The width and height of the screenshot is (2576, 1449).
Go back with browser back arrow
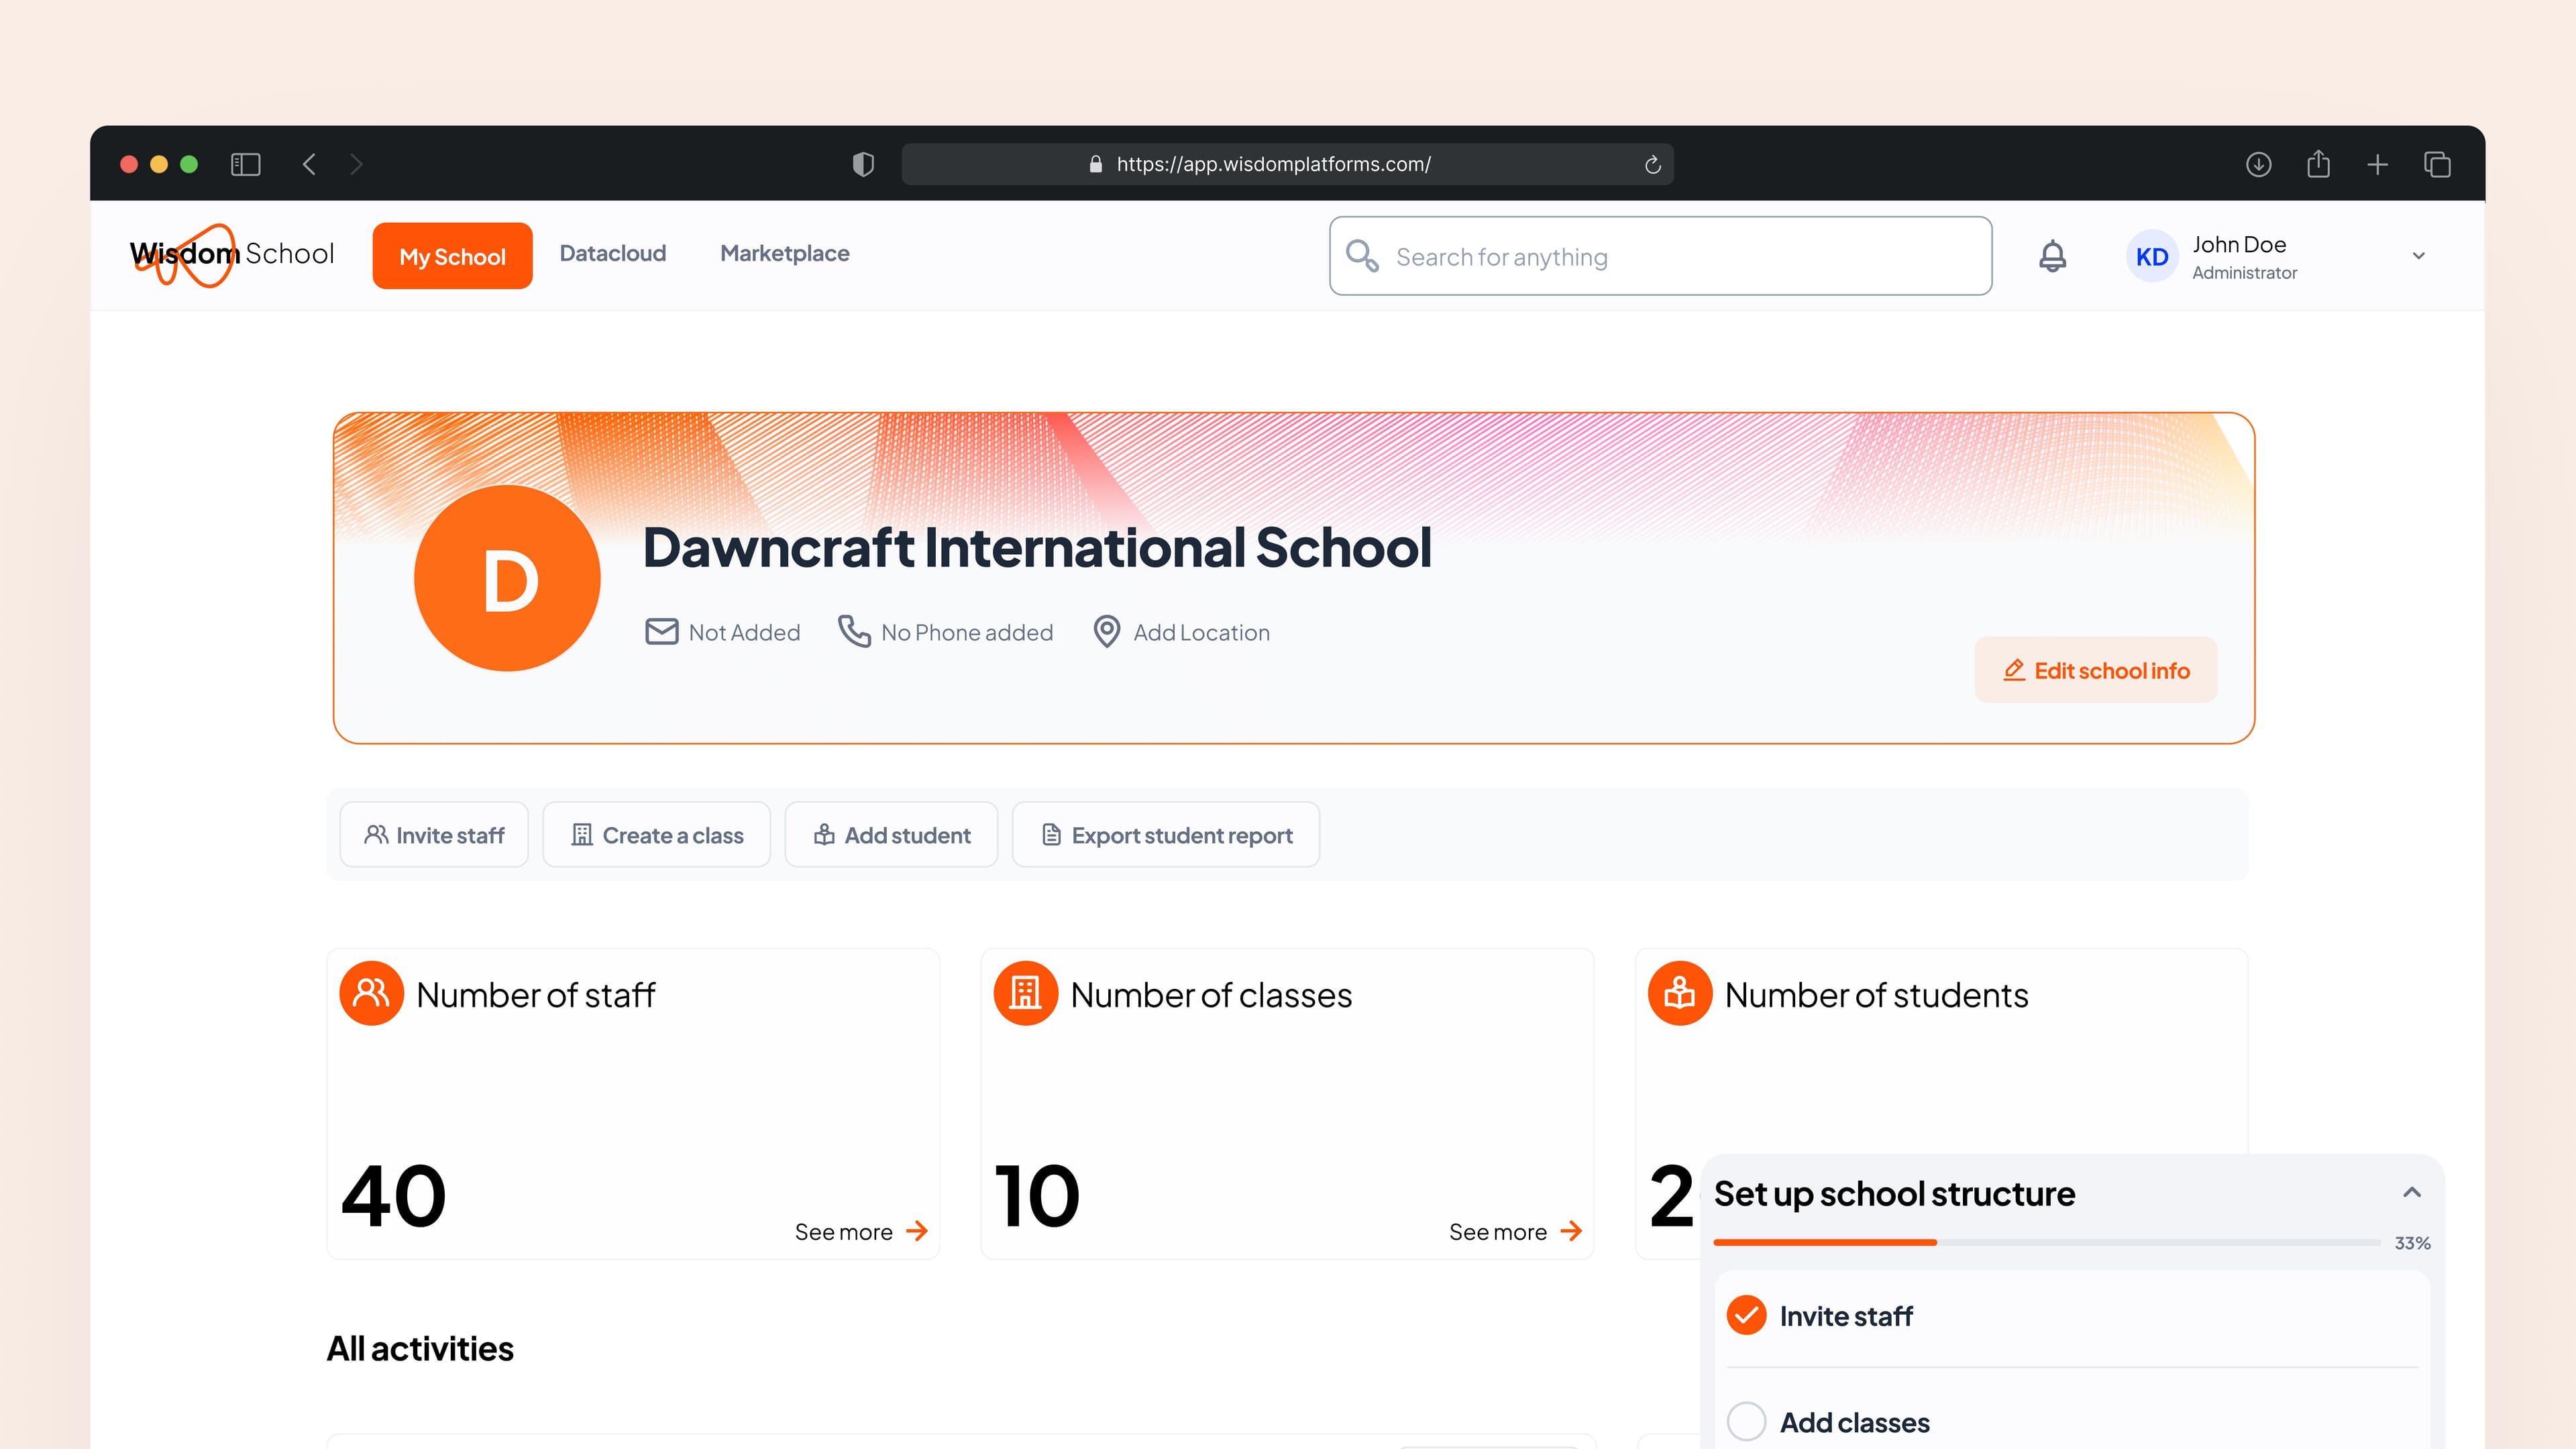coord(309,164)
